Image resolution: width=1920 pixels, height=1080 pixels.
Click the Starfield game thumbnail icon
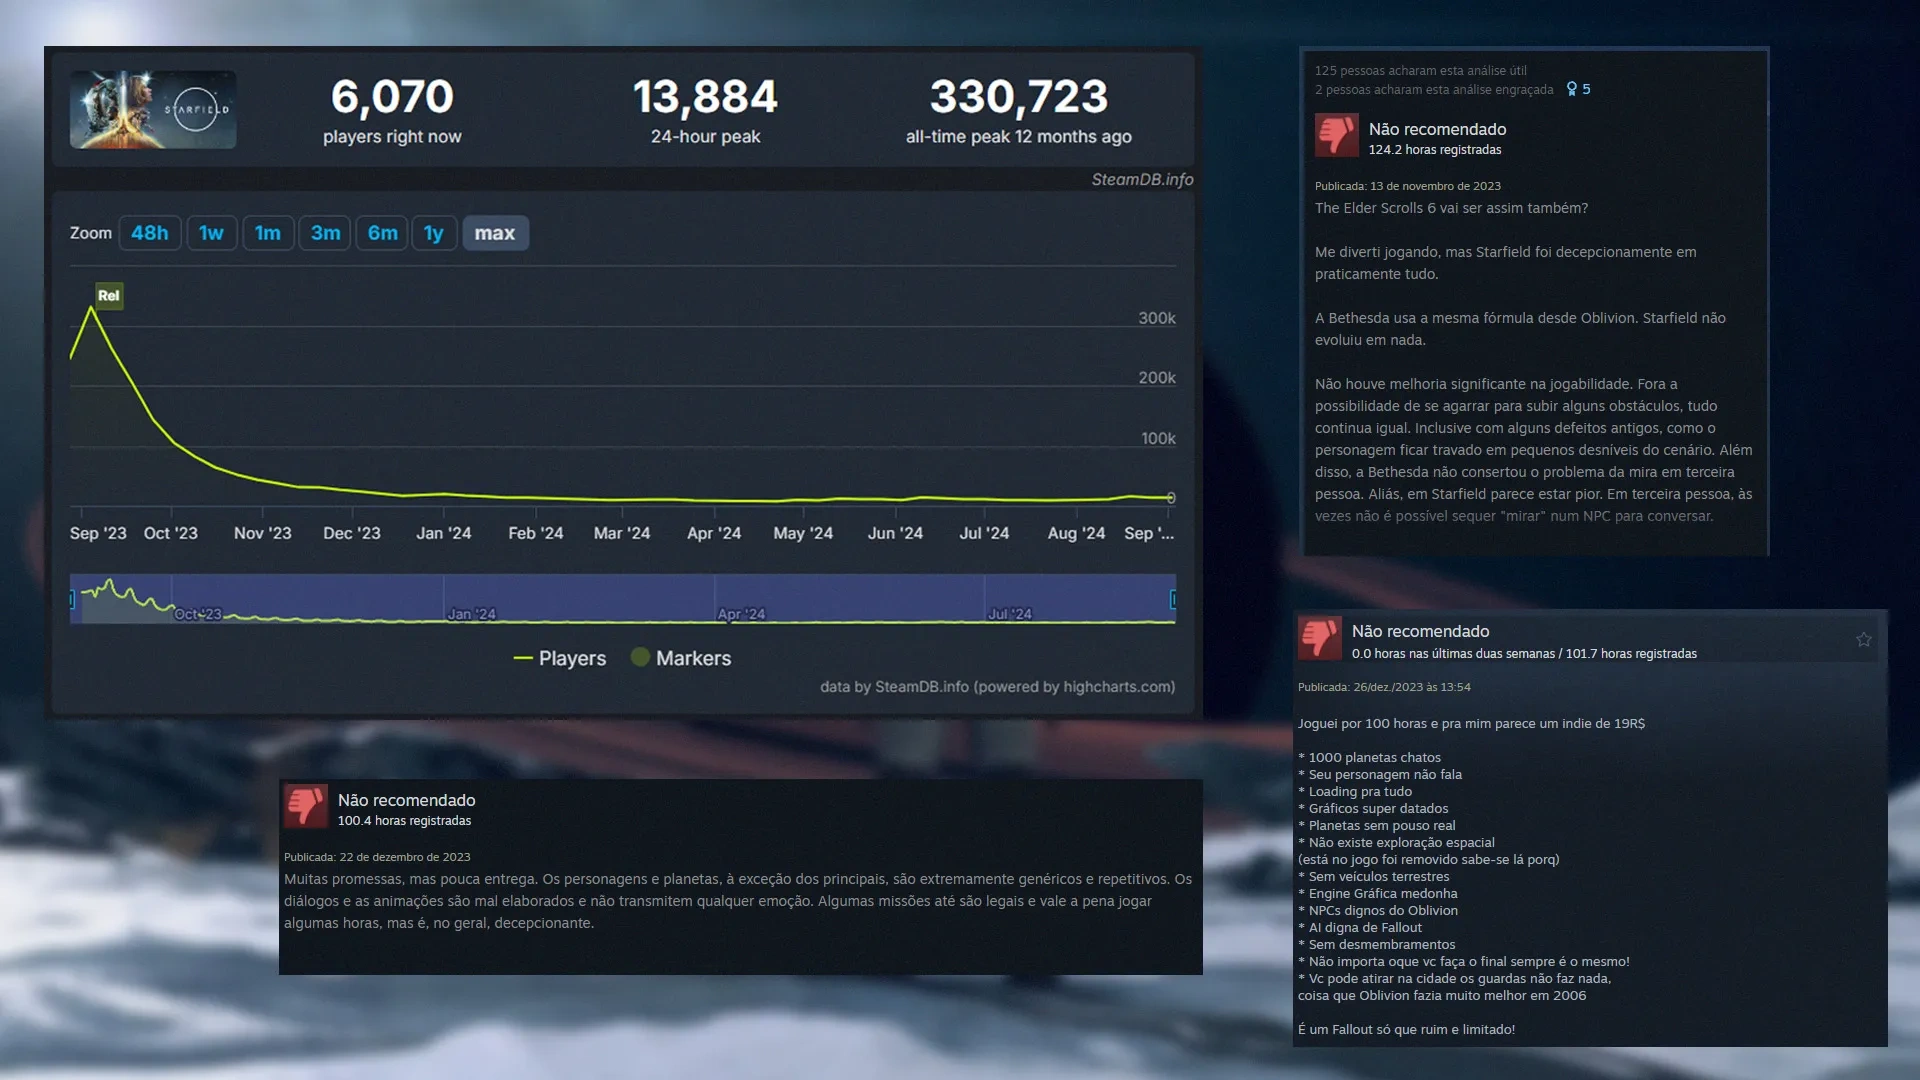click(154, 108)
